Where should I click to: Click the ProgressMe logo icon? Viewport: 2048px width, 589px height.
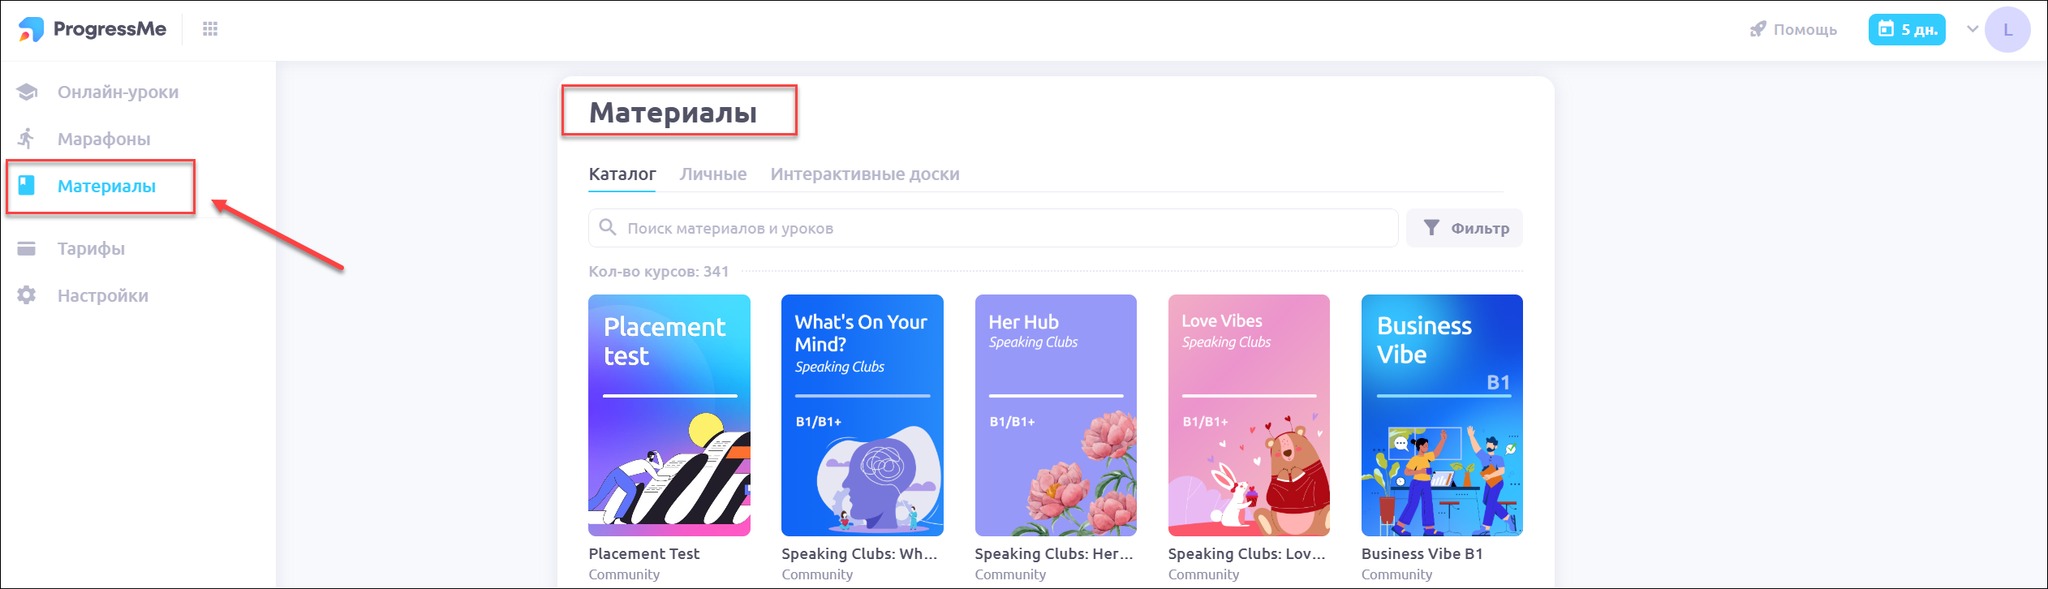point(31,30)
